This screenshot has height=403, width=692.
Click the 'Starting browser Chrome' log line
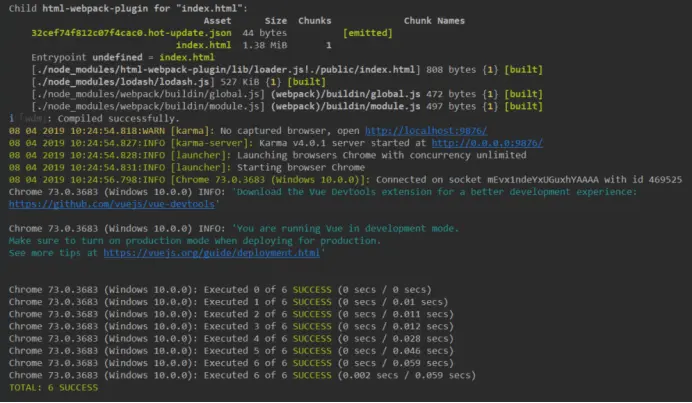(187, 167)
